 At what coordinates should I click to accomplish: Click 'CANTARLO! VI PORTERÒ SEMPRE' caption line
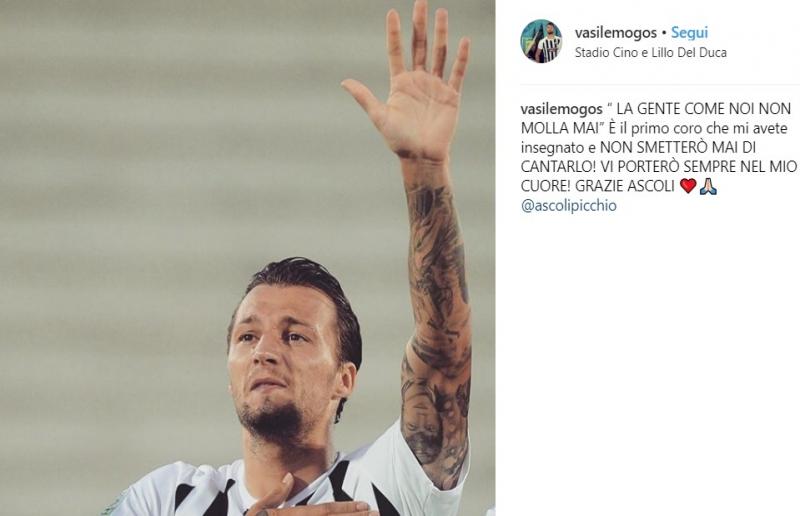click(x=621, y=167)
